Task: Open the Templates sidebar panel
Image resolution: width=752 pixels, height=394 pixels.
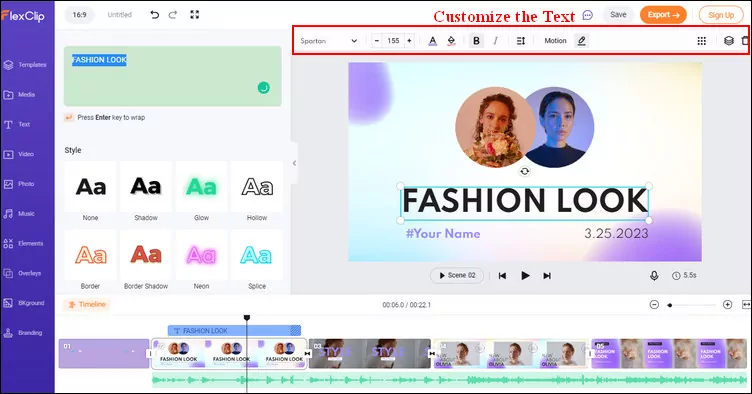Action: point(25,65)
